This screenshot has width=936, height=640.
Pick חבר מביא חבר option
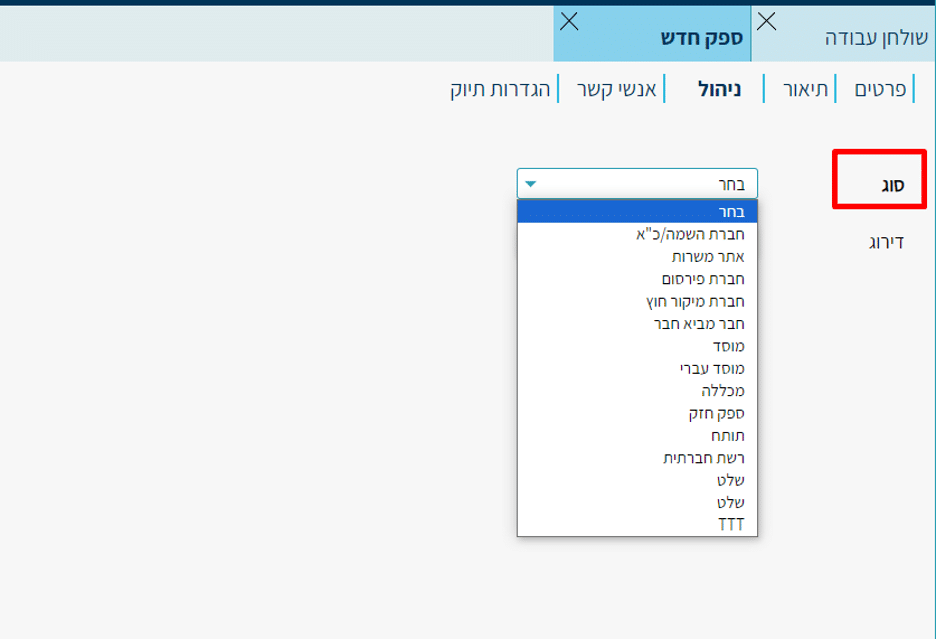(637, 323)
